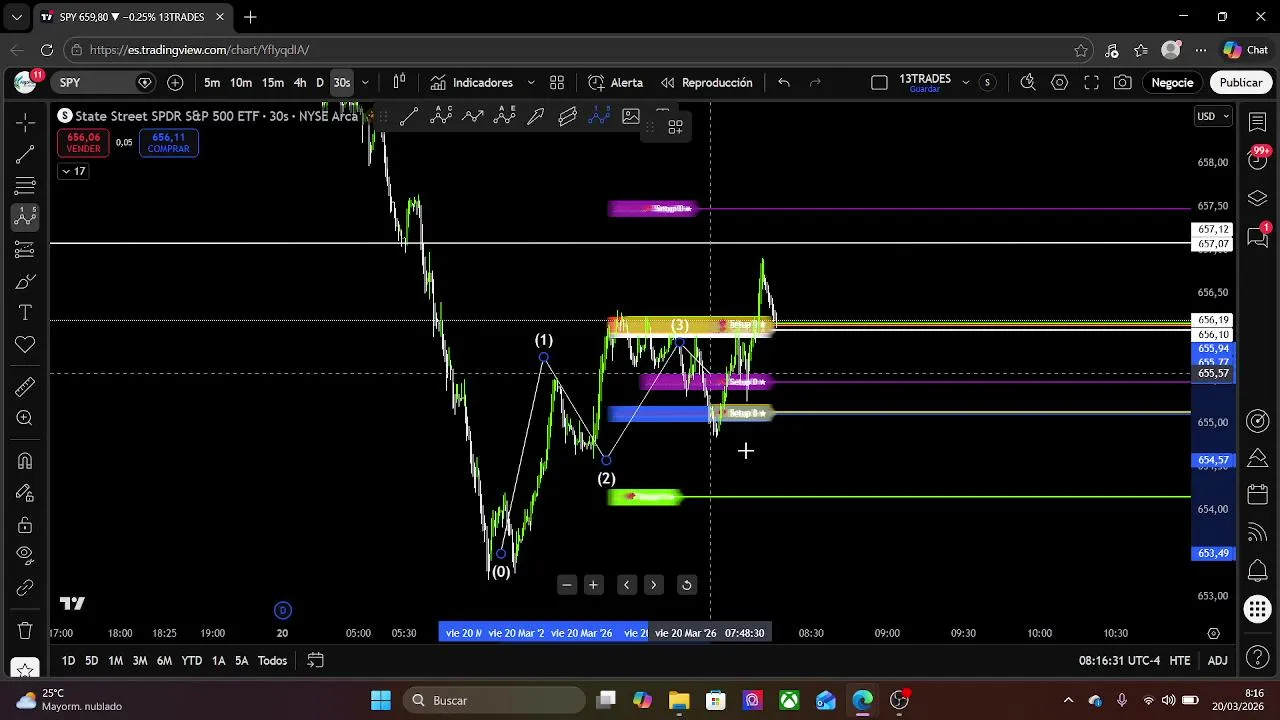The width and height of the screenshot is (1280, 720).
Task: Toggle lock all drawings
Action: pyautogui.click(x=25, y=525)
